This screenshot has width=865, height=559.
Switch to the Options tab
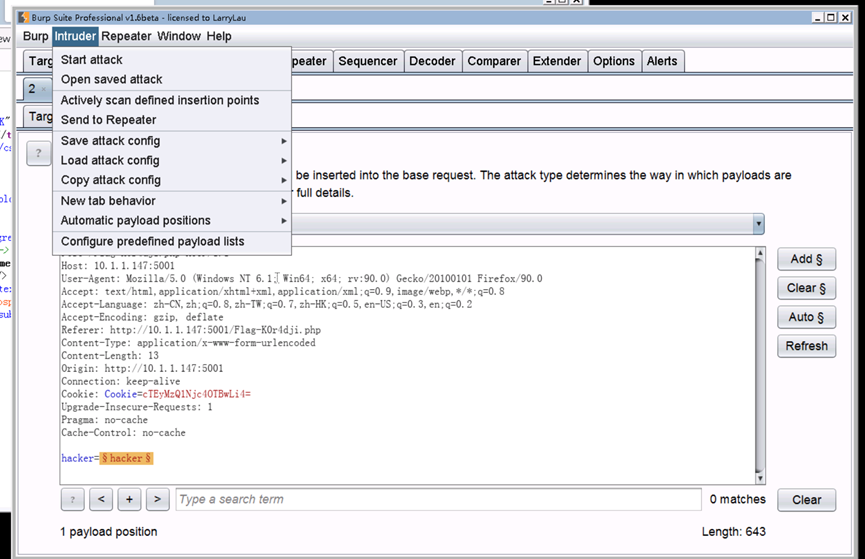(614, 61)
